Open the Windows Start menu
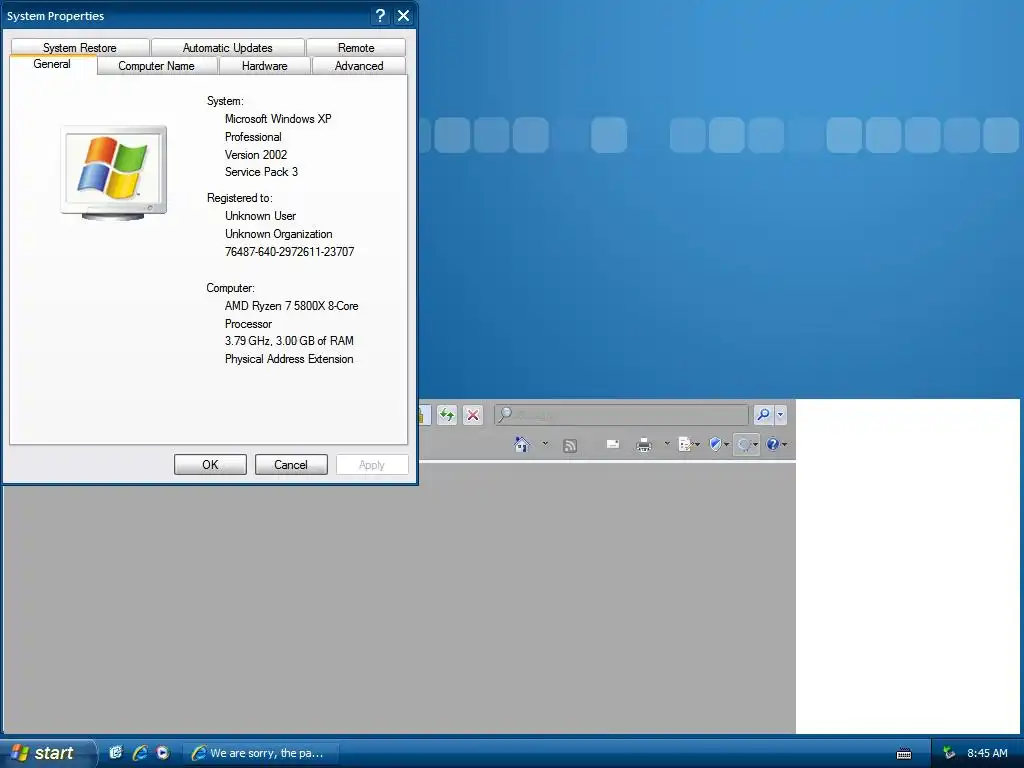Image resolution: width=1024 pixels, height=768 pixels. pyautogui.click(x=47, y=753)
